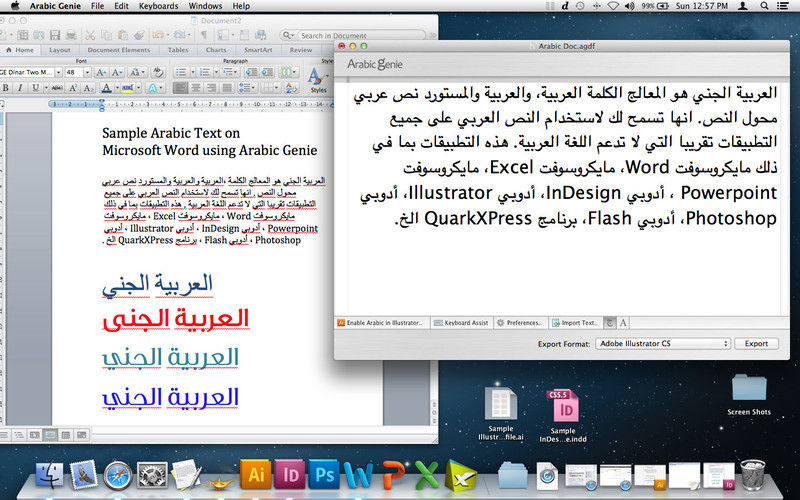800x500 pixels.
Task: Click the center text alignment icon
Action: (x=195, y=88)
